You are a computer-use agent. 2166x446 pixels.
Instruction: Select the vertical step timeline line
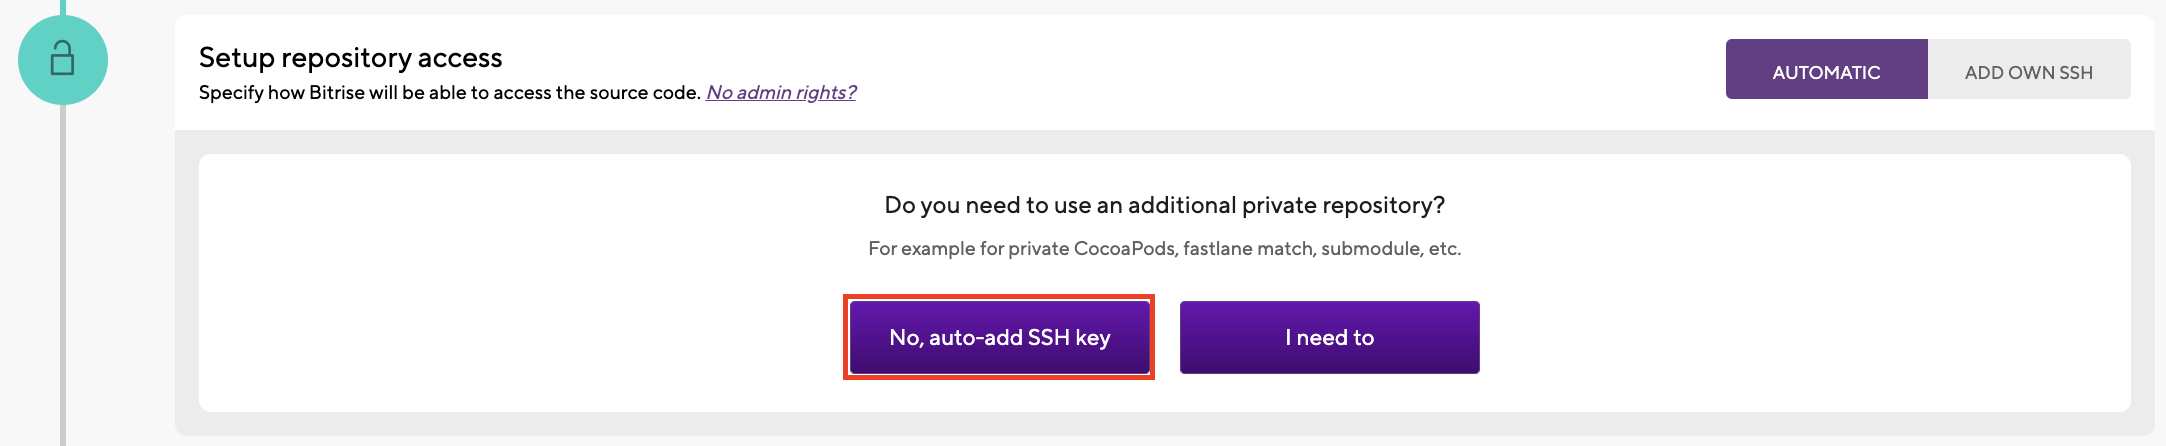coord(63,275)
